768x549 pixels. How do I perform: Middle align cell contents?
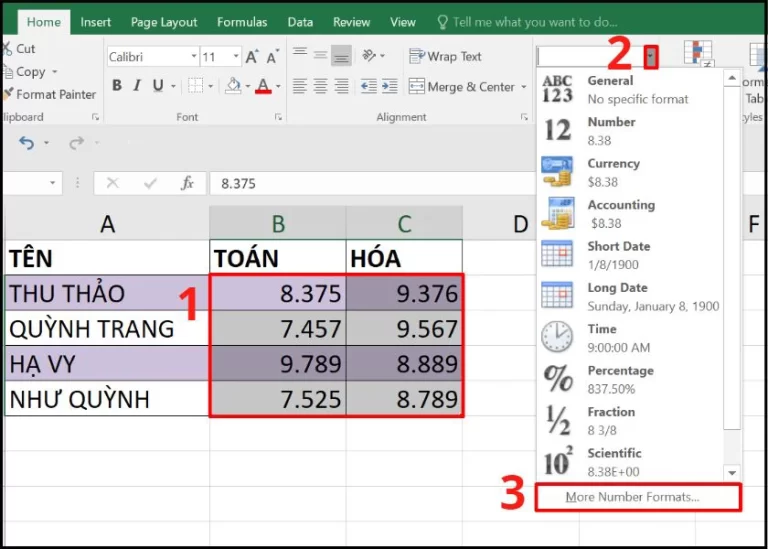320,56
